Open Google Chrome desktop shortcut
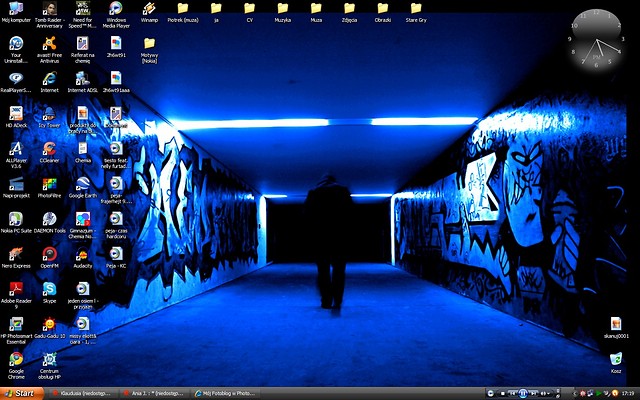The width and height of the screenshot is (640, 400). 16,366
